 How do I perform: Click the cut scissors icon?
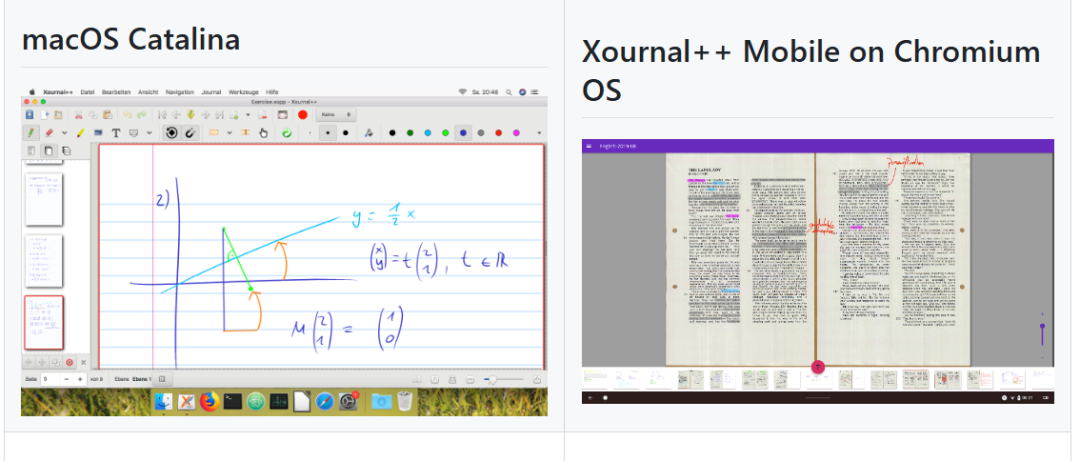tap(79, 114)
